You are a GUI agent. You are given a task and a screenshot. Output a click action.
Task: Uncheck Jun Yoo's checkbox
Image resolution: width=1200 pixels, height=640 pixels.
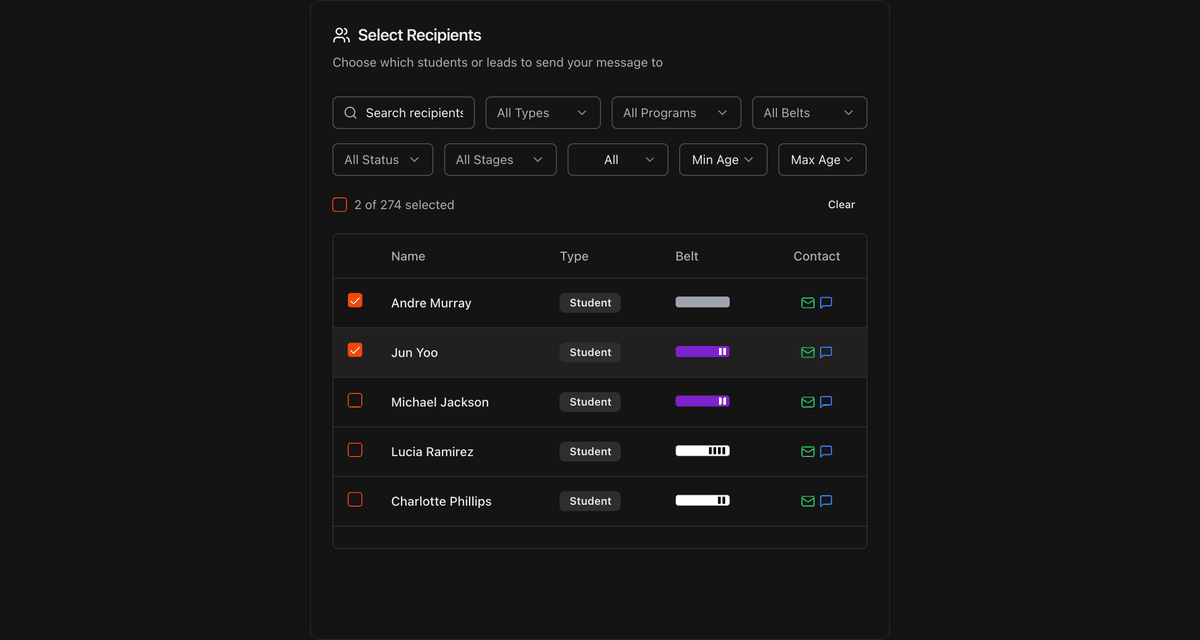pyautogui.click(x=355, y=350)
